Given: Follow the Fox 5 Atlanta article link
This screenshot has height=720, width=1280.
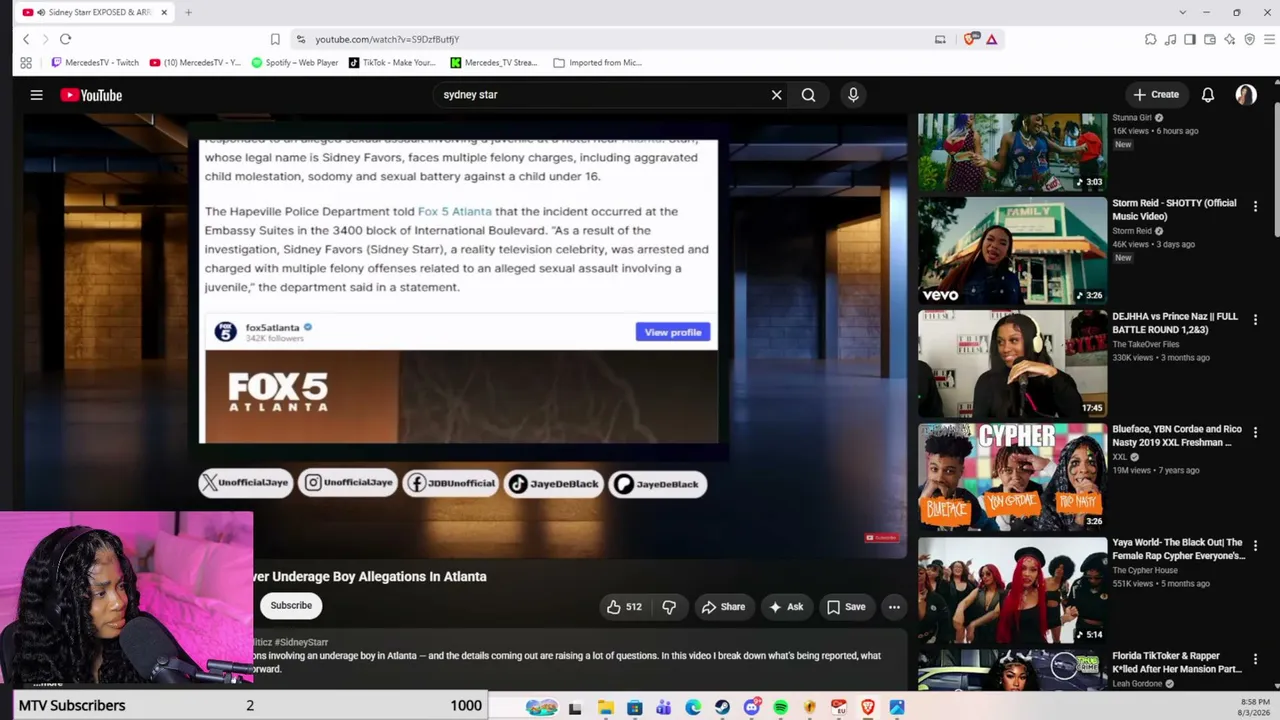Looking at the screenshot, I should (455, 211).
